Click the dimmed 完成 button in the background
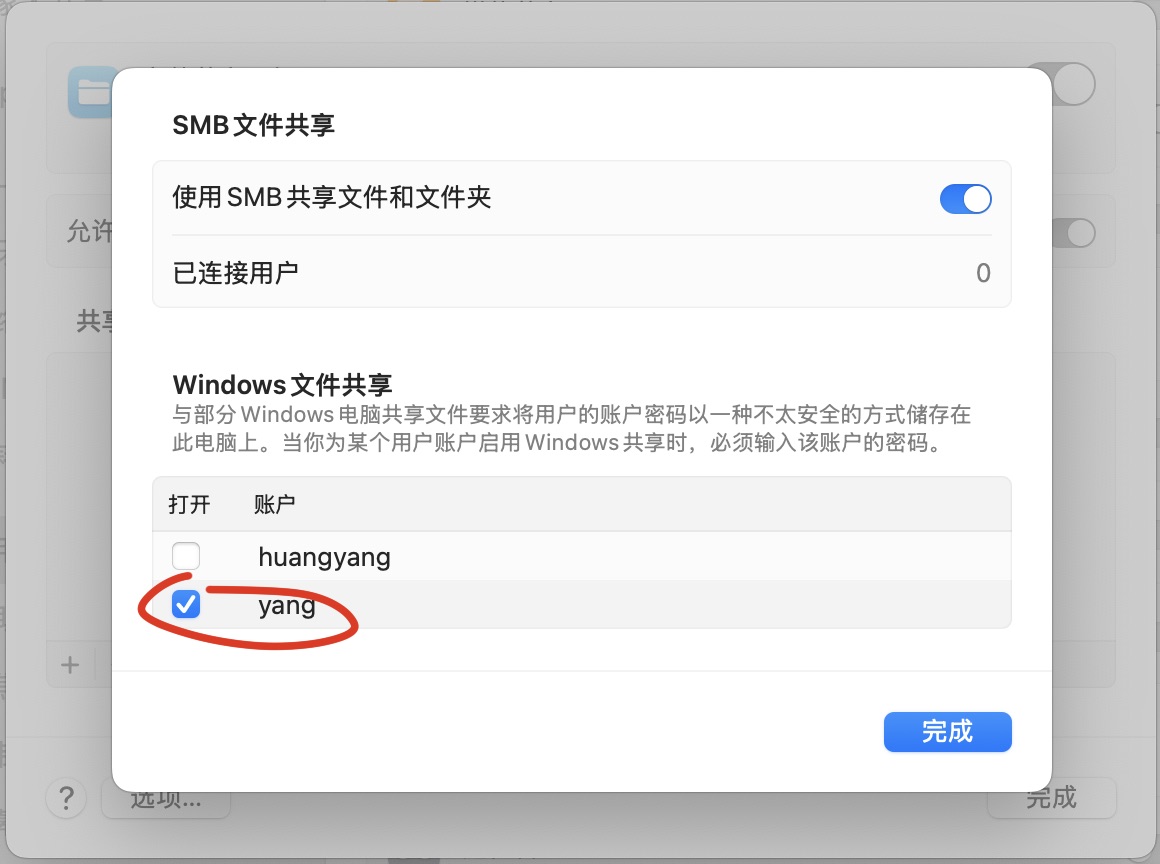This screenshot has width=1160, height=864. point(1051,798)
